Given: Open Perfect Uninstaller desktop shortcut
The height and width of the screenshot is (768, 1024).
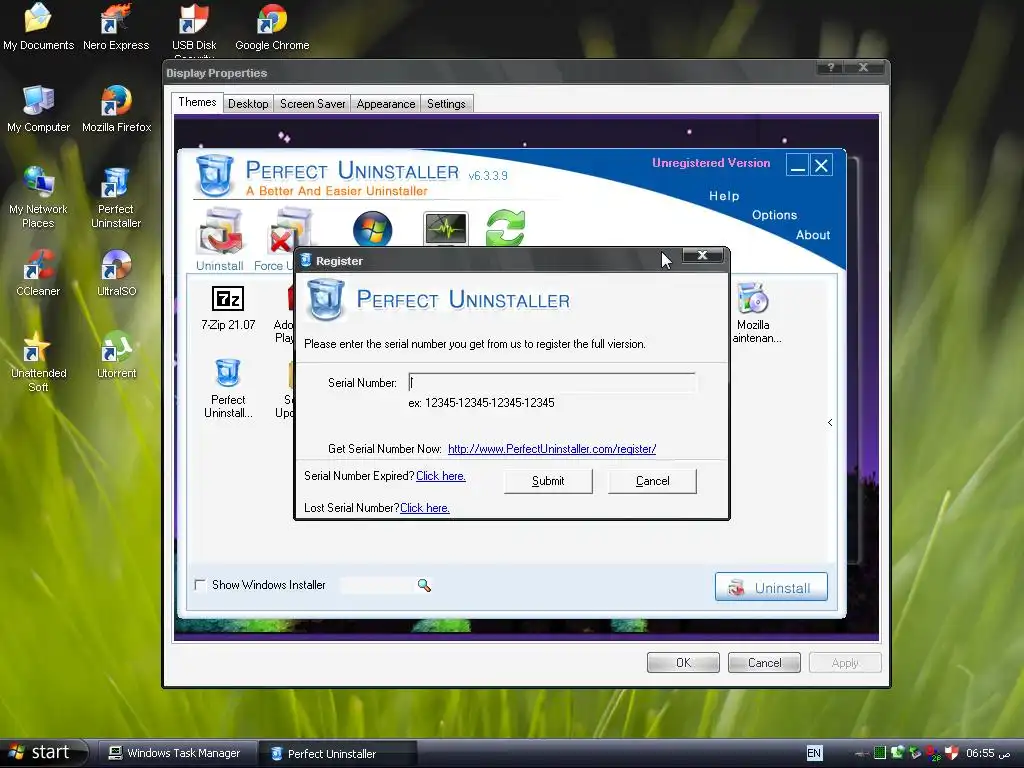Looking at the screenshot, I should (116, 197).
